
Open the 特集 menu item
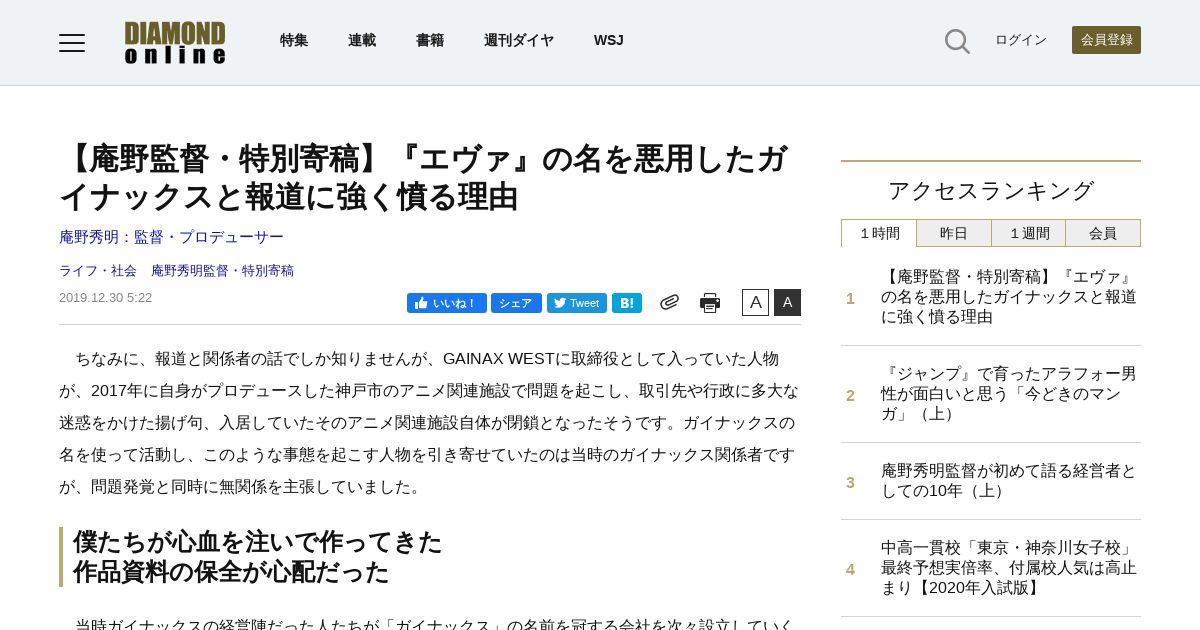pyautogui.click(x=294, y=40)
